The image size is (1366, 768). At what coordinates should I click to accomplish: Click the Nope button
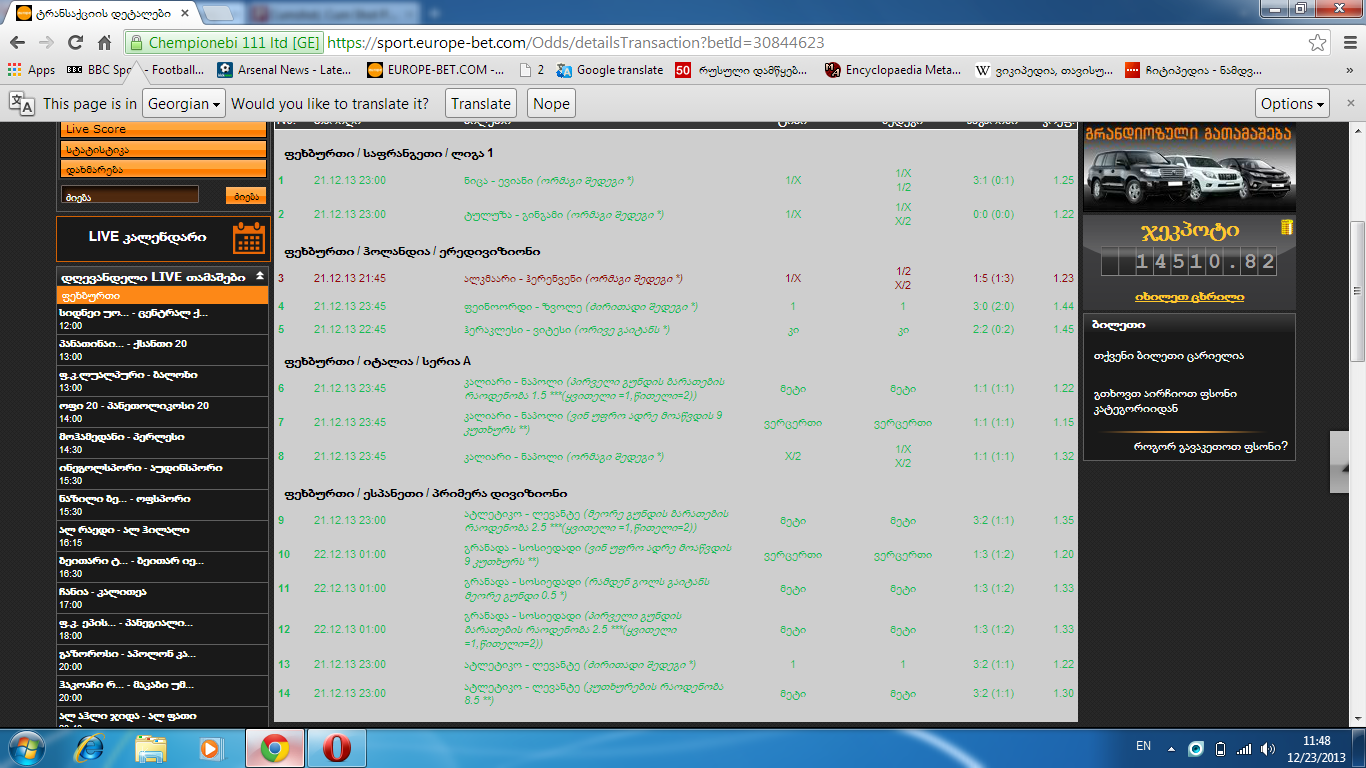pos(551,103)
